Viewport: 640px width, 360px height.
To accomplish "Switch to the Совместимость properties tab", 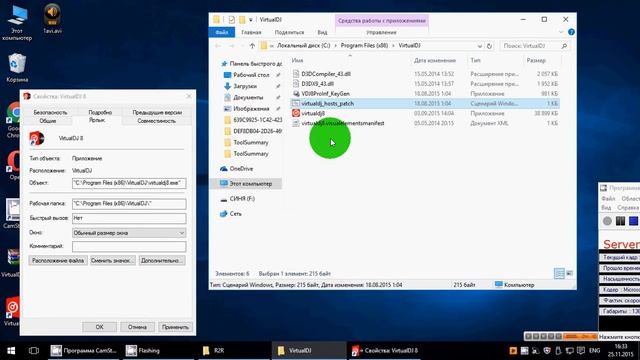I will coord(156,121).
